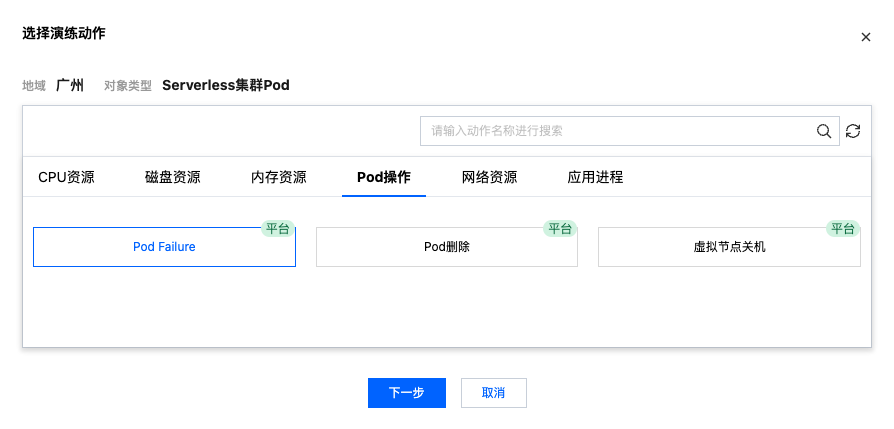
Task: Go to the Pod操作 tab
Action: (x=384, y=177)
